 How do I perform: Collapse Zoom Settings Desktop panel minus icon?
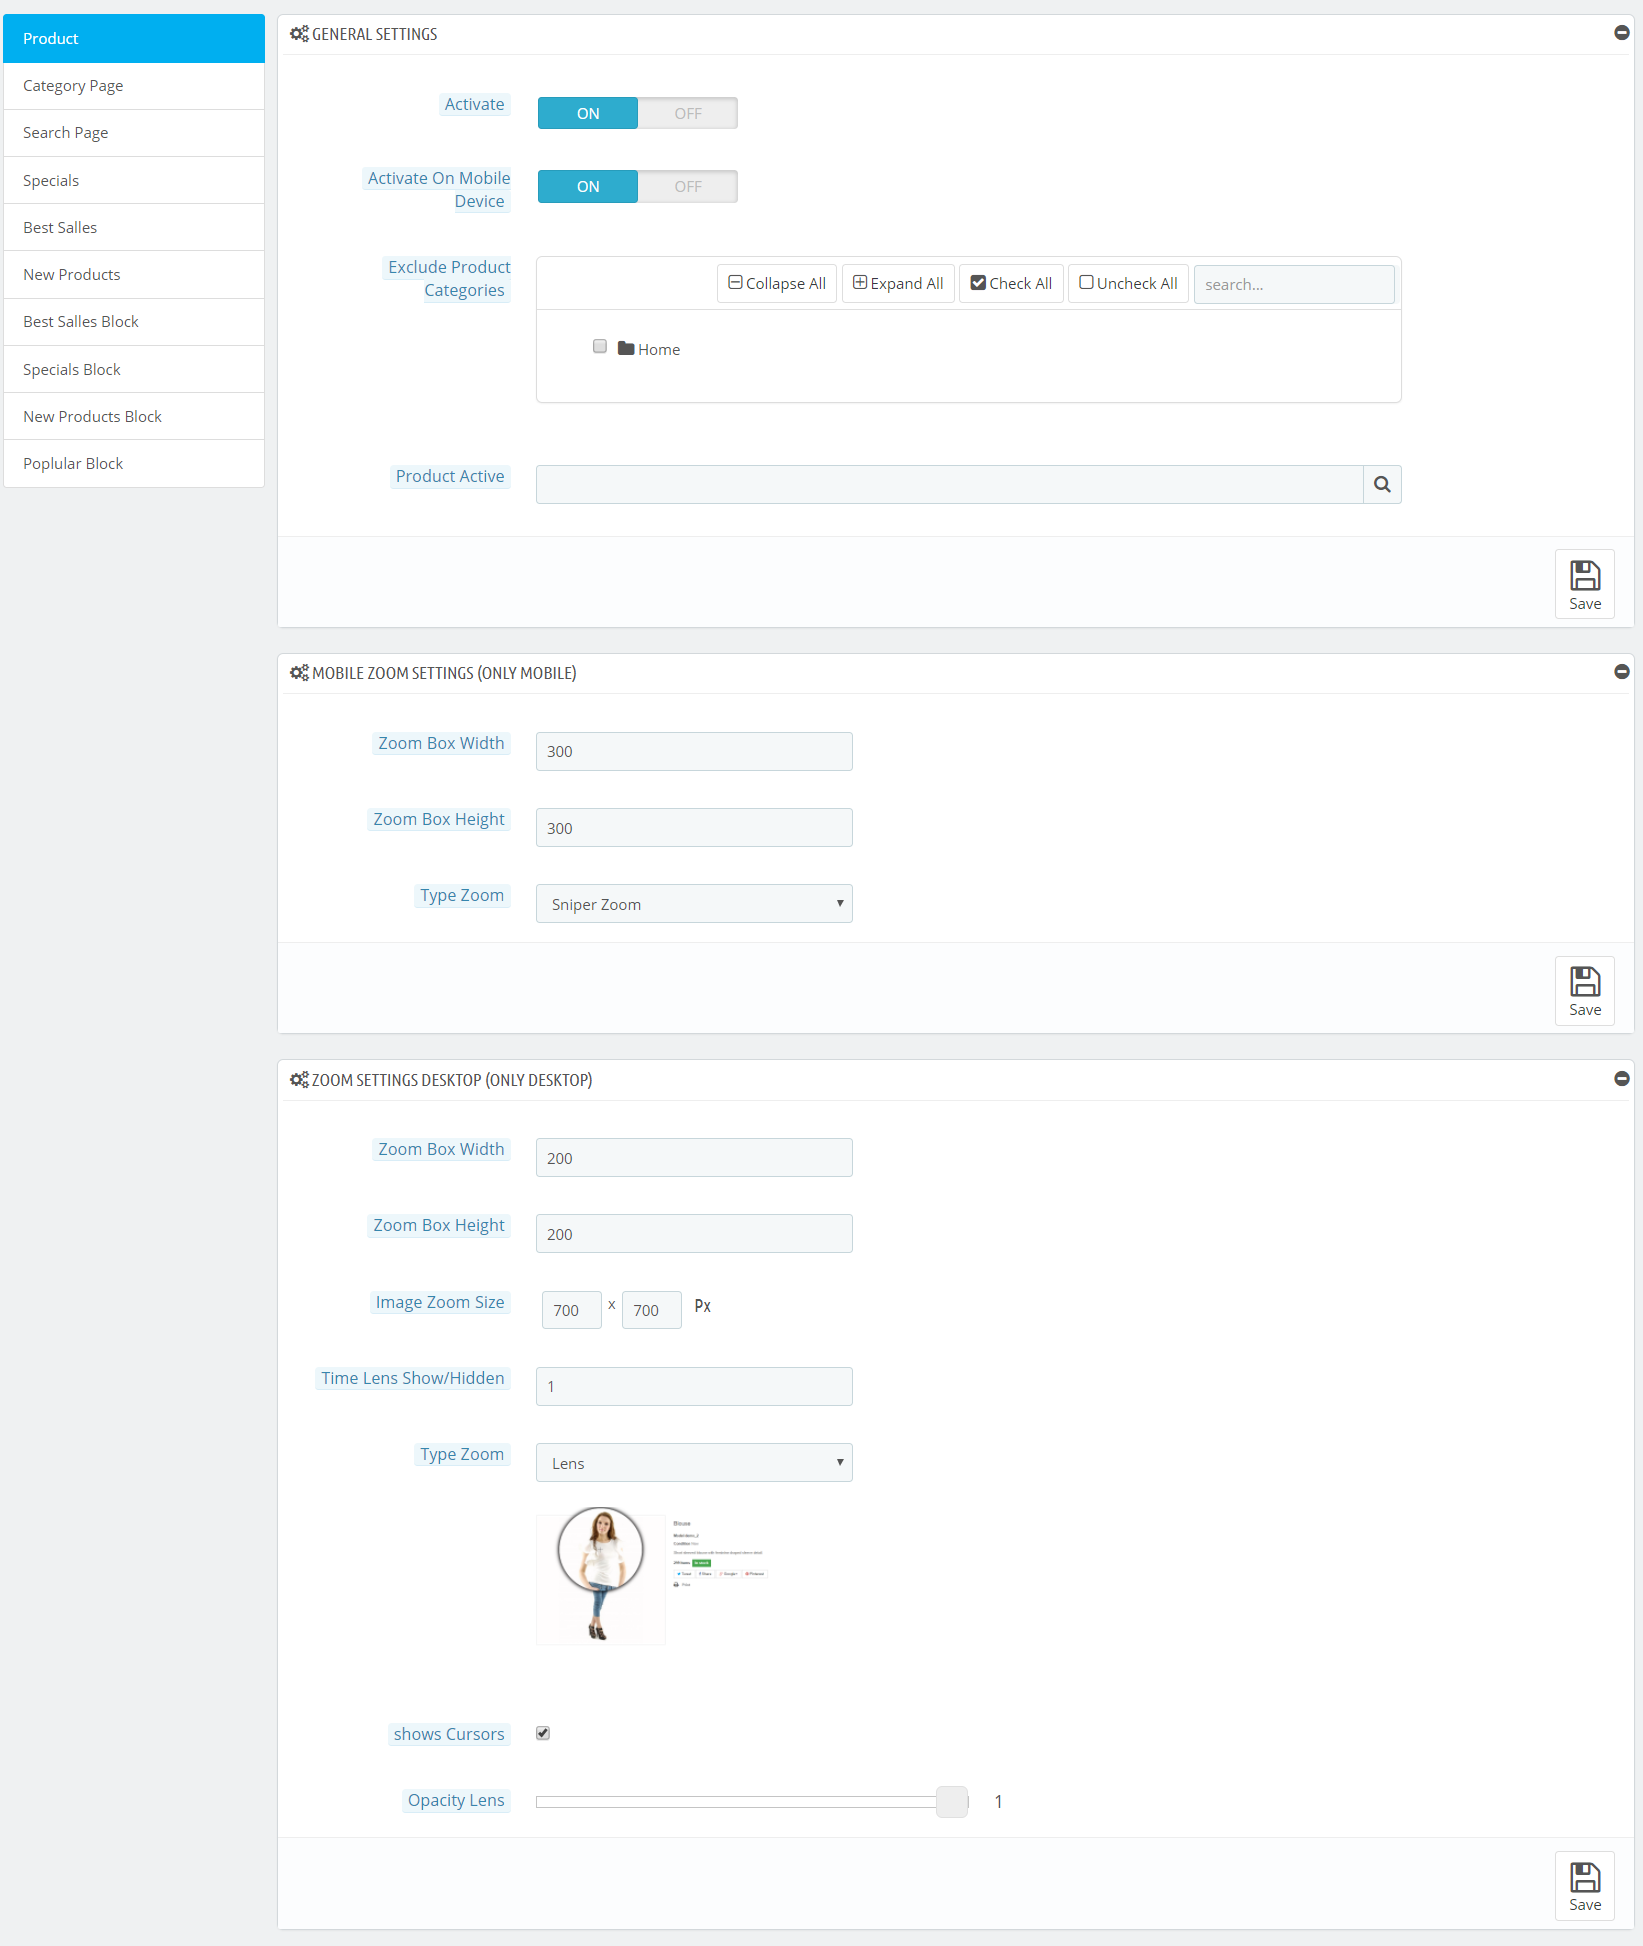[x=1621, y=1079]
